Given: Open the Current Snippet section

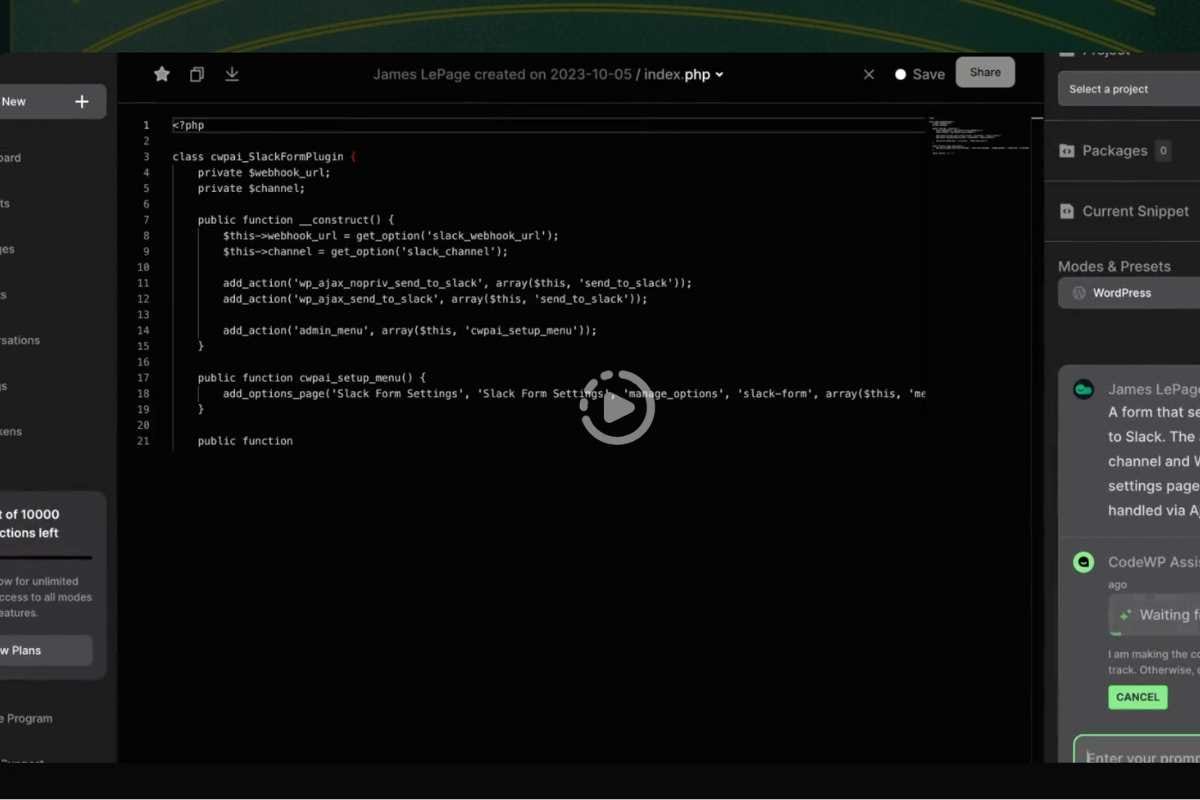Looking at the screenshot, I should pyautogui.click(x=1124, y=211).
